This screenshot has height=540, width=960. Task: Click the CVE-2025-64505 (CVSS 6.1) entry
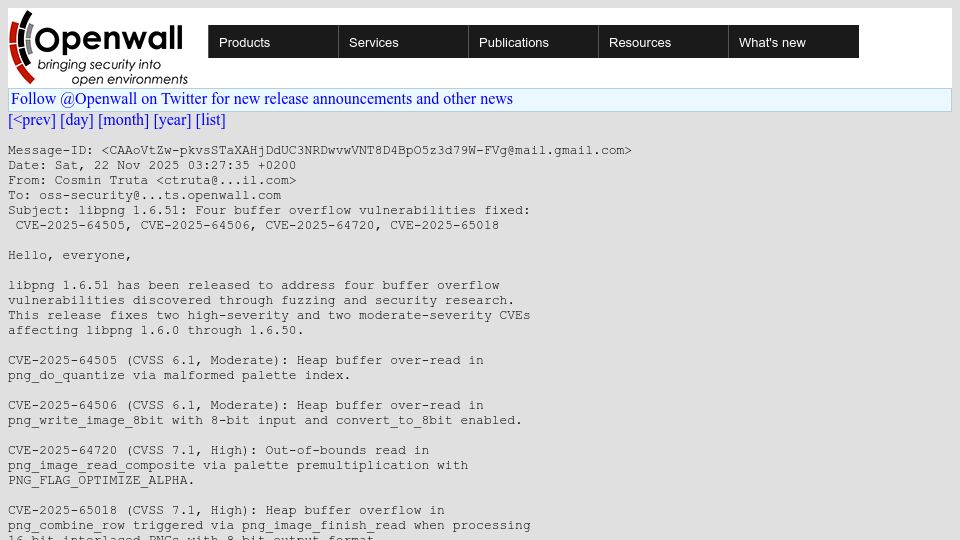tap(246, 361)
